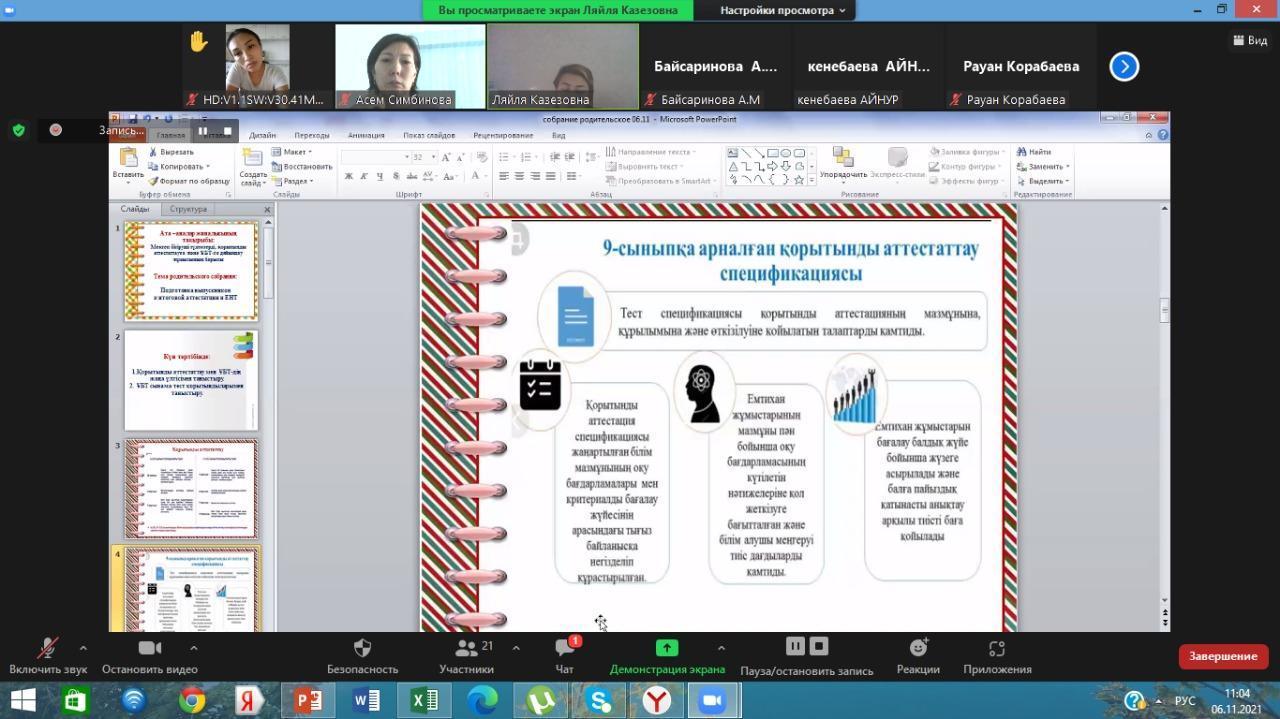The width and height of the screenshot is (1280, 719).
Task: Open the Раздел section dropdown
Action: [293, 181]
